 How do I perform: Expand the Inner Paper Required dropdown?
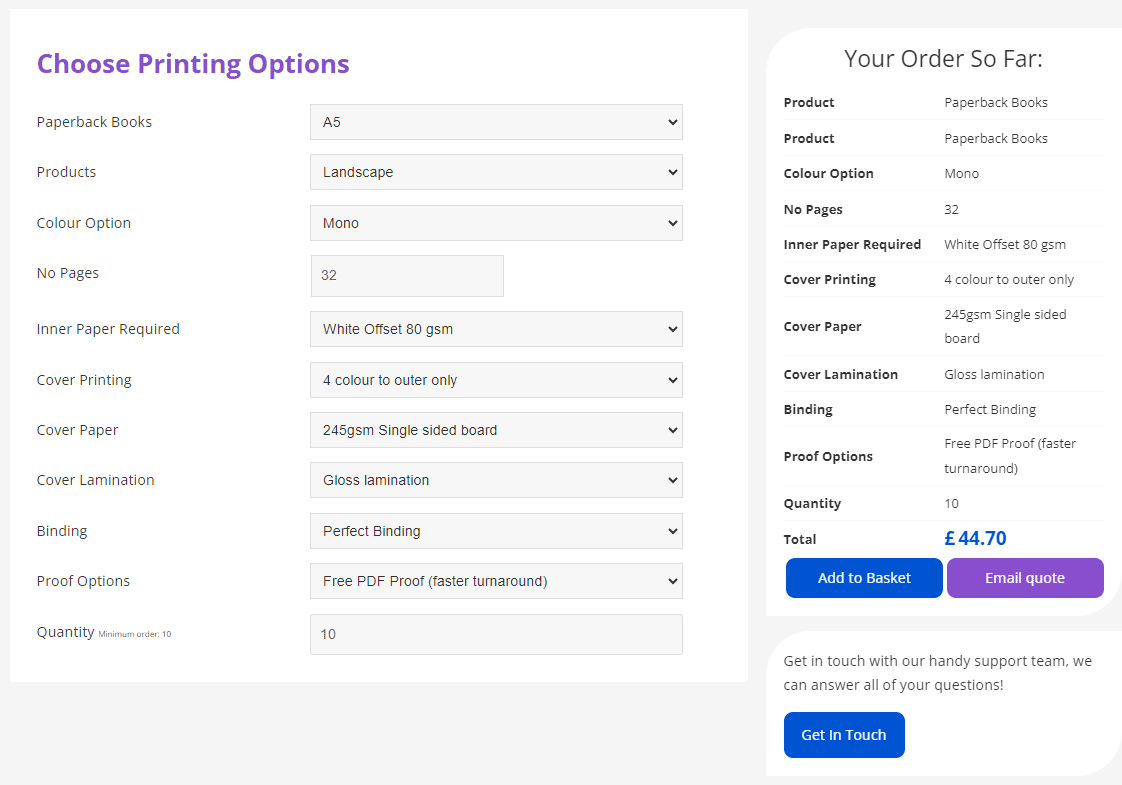[x=496, y=329]
